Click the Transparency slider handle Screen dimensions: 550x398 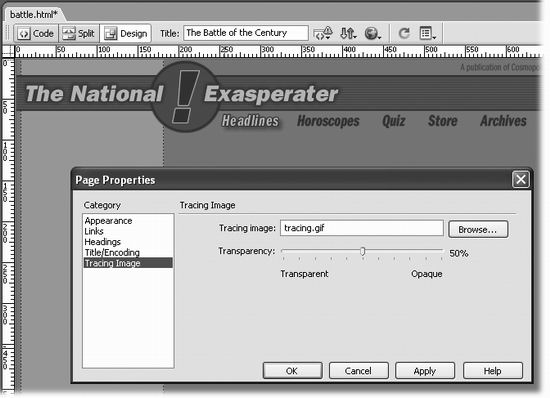[x=362, y=251]
